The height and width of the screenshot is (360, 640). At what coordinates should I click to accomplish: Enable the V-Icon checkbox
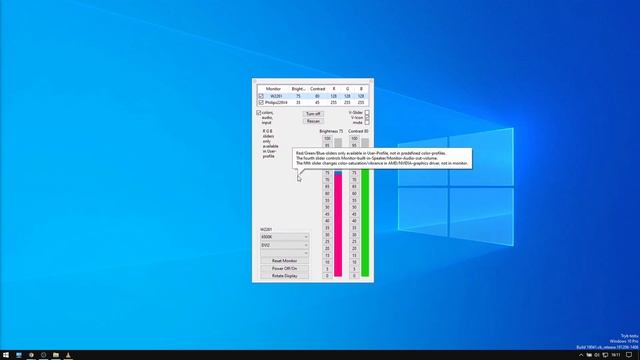tap(367, 117)
